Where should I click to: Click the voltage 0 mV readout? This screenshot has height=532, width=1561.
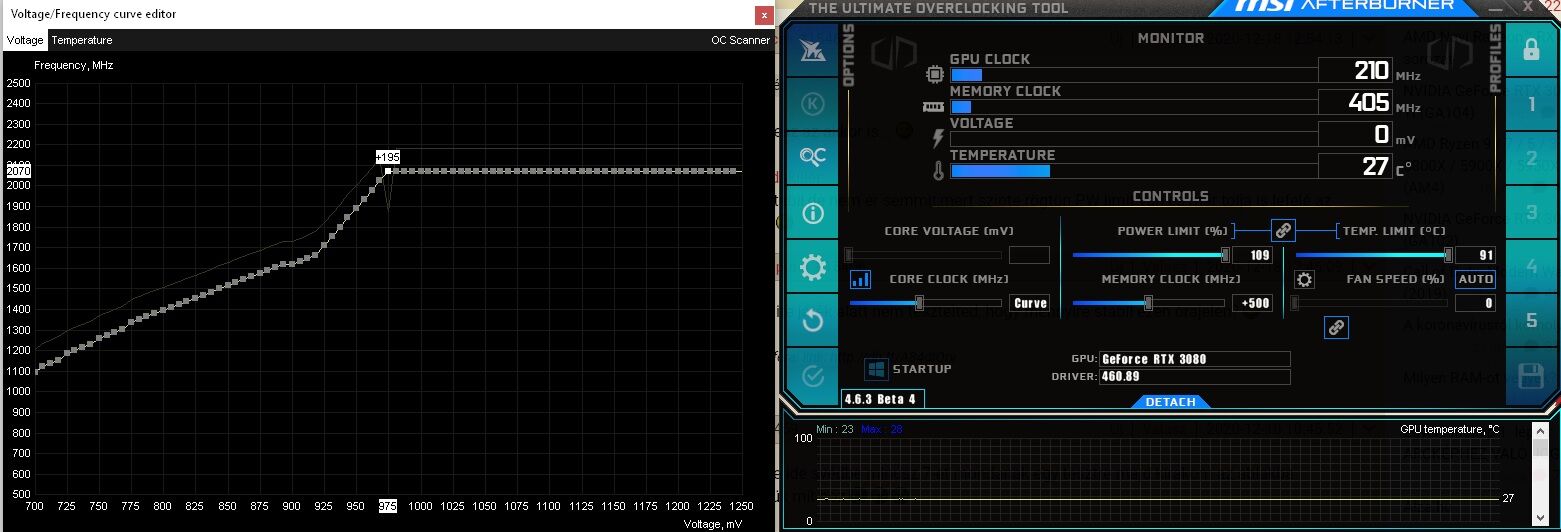click(x=1357, y=134)
